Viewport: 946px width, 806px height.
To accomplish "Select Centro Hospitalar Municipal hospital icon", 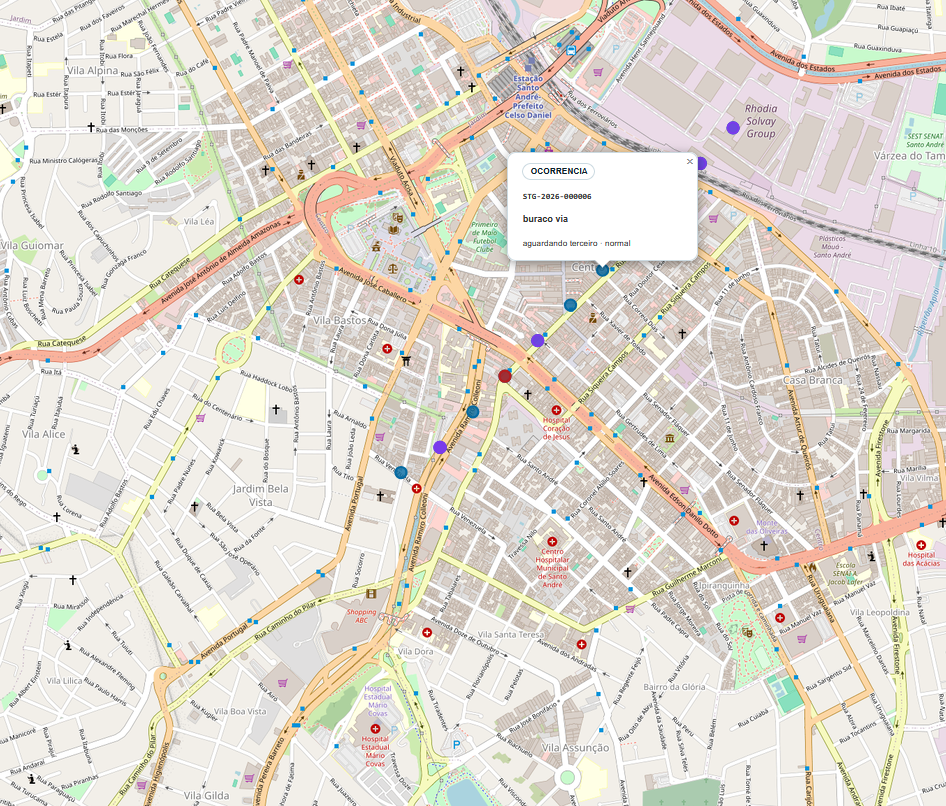I will tap(552, 542).
